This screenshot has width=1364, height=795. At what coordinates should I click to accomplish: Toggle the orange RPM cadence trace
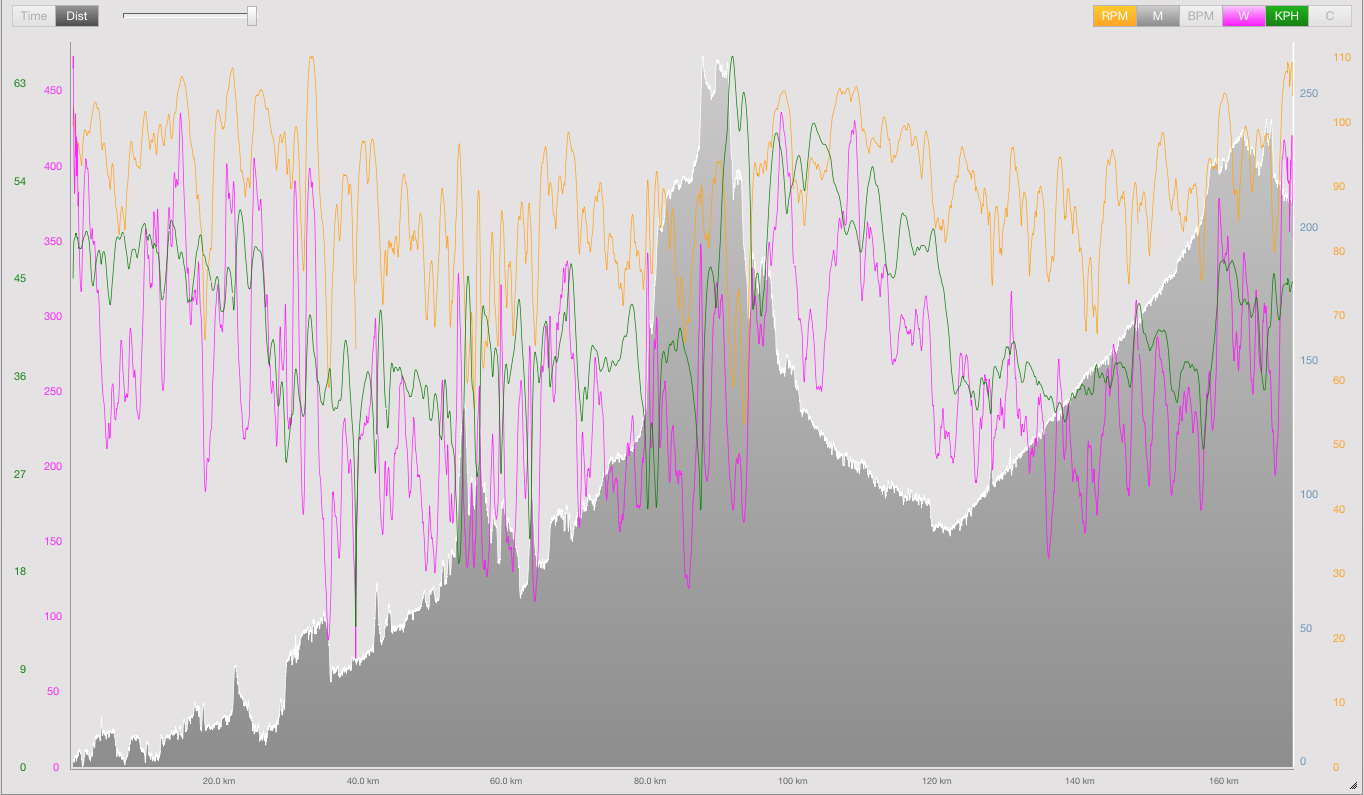click(1113, 15)
